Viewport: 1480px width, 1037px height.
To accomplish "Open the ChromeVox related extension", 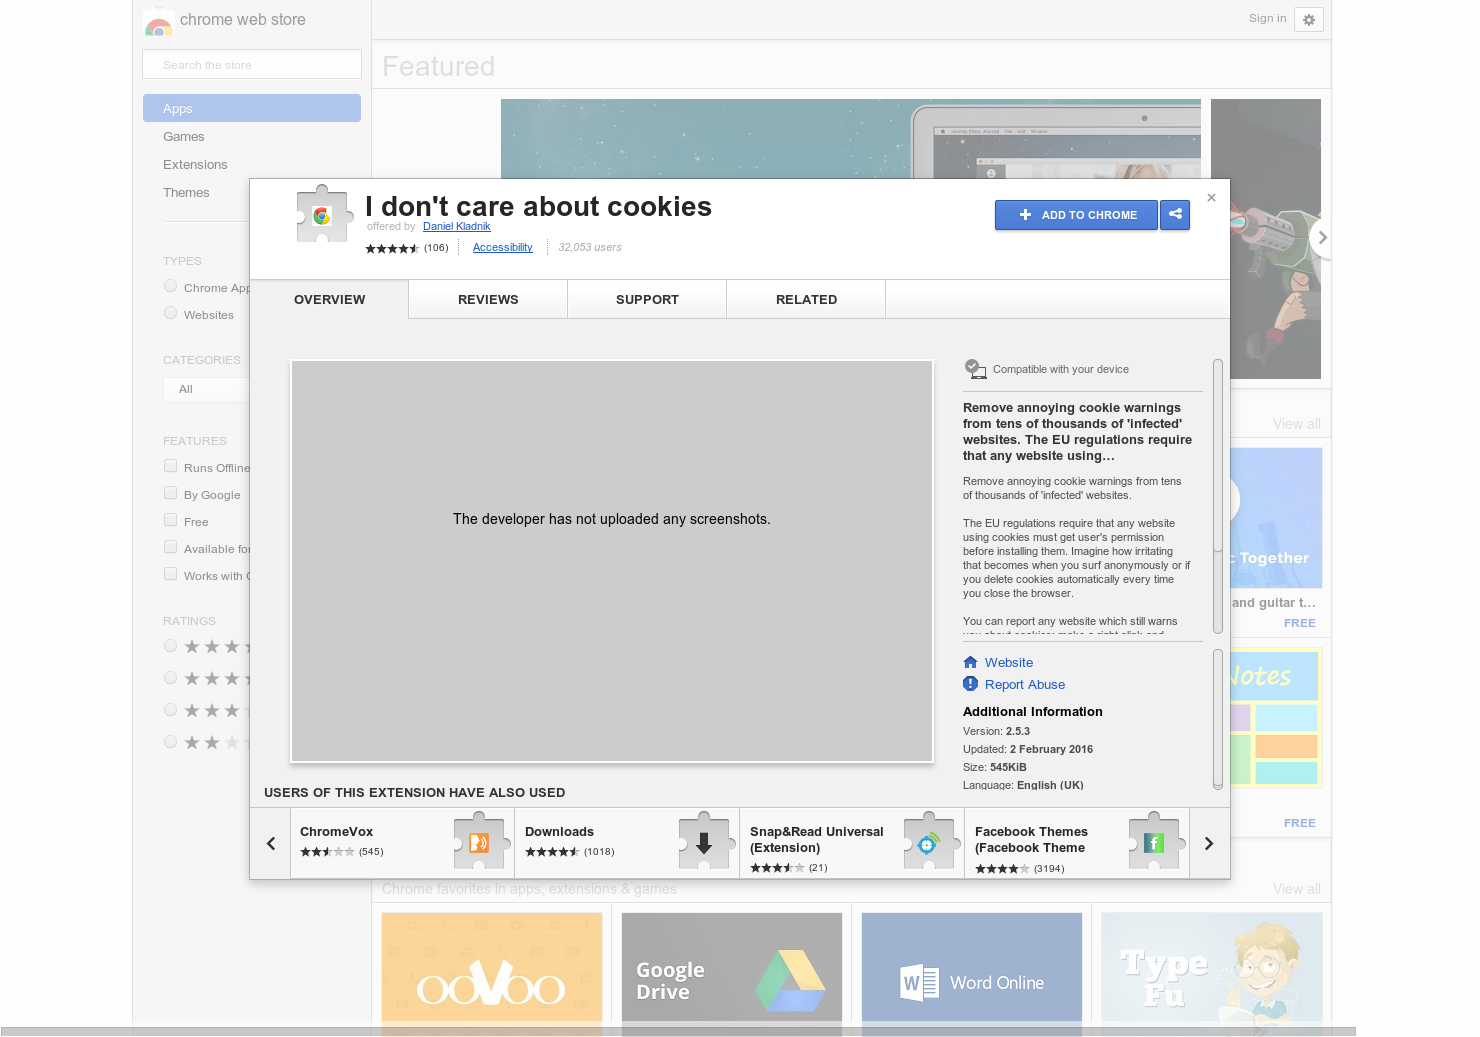I will click(x=402, y=843).
